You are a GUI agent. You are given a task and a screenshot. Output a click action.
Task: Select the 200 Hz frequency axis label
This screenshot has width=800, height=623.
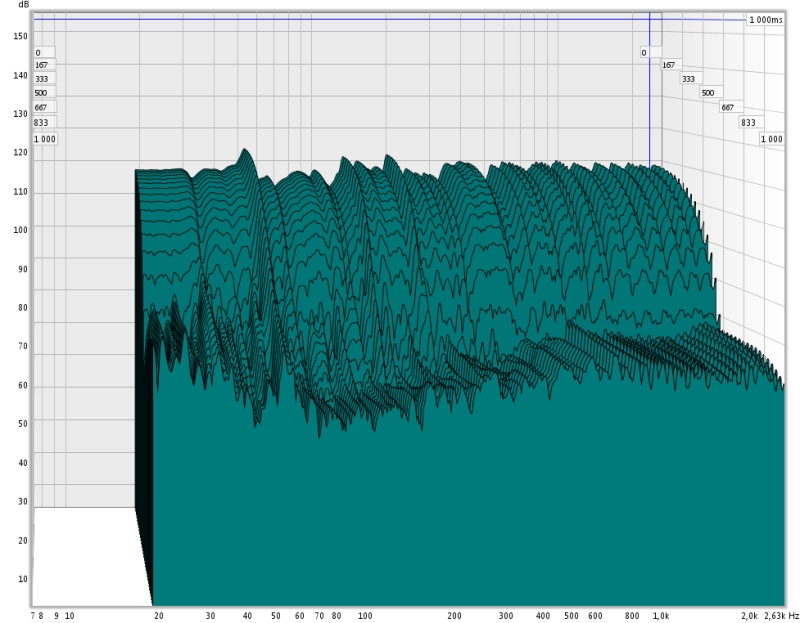pos(454,616)
